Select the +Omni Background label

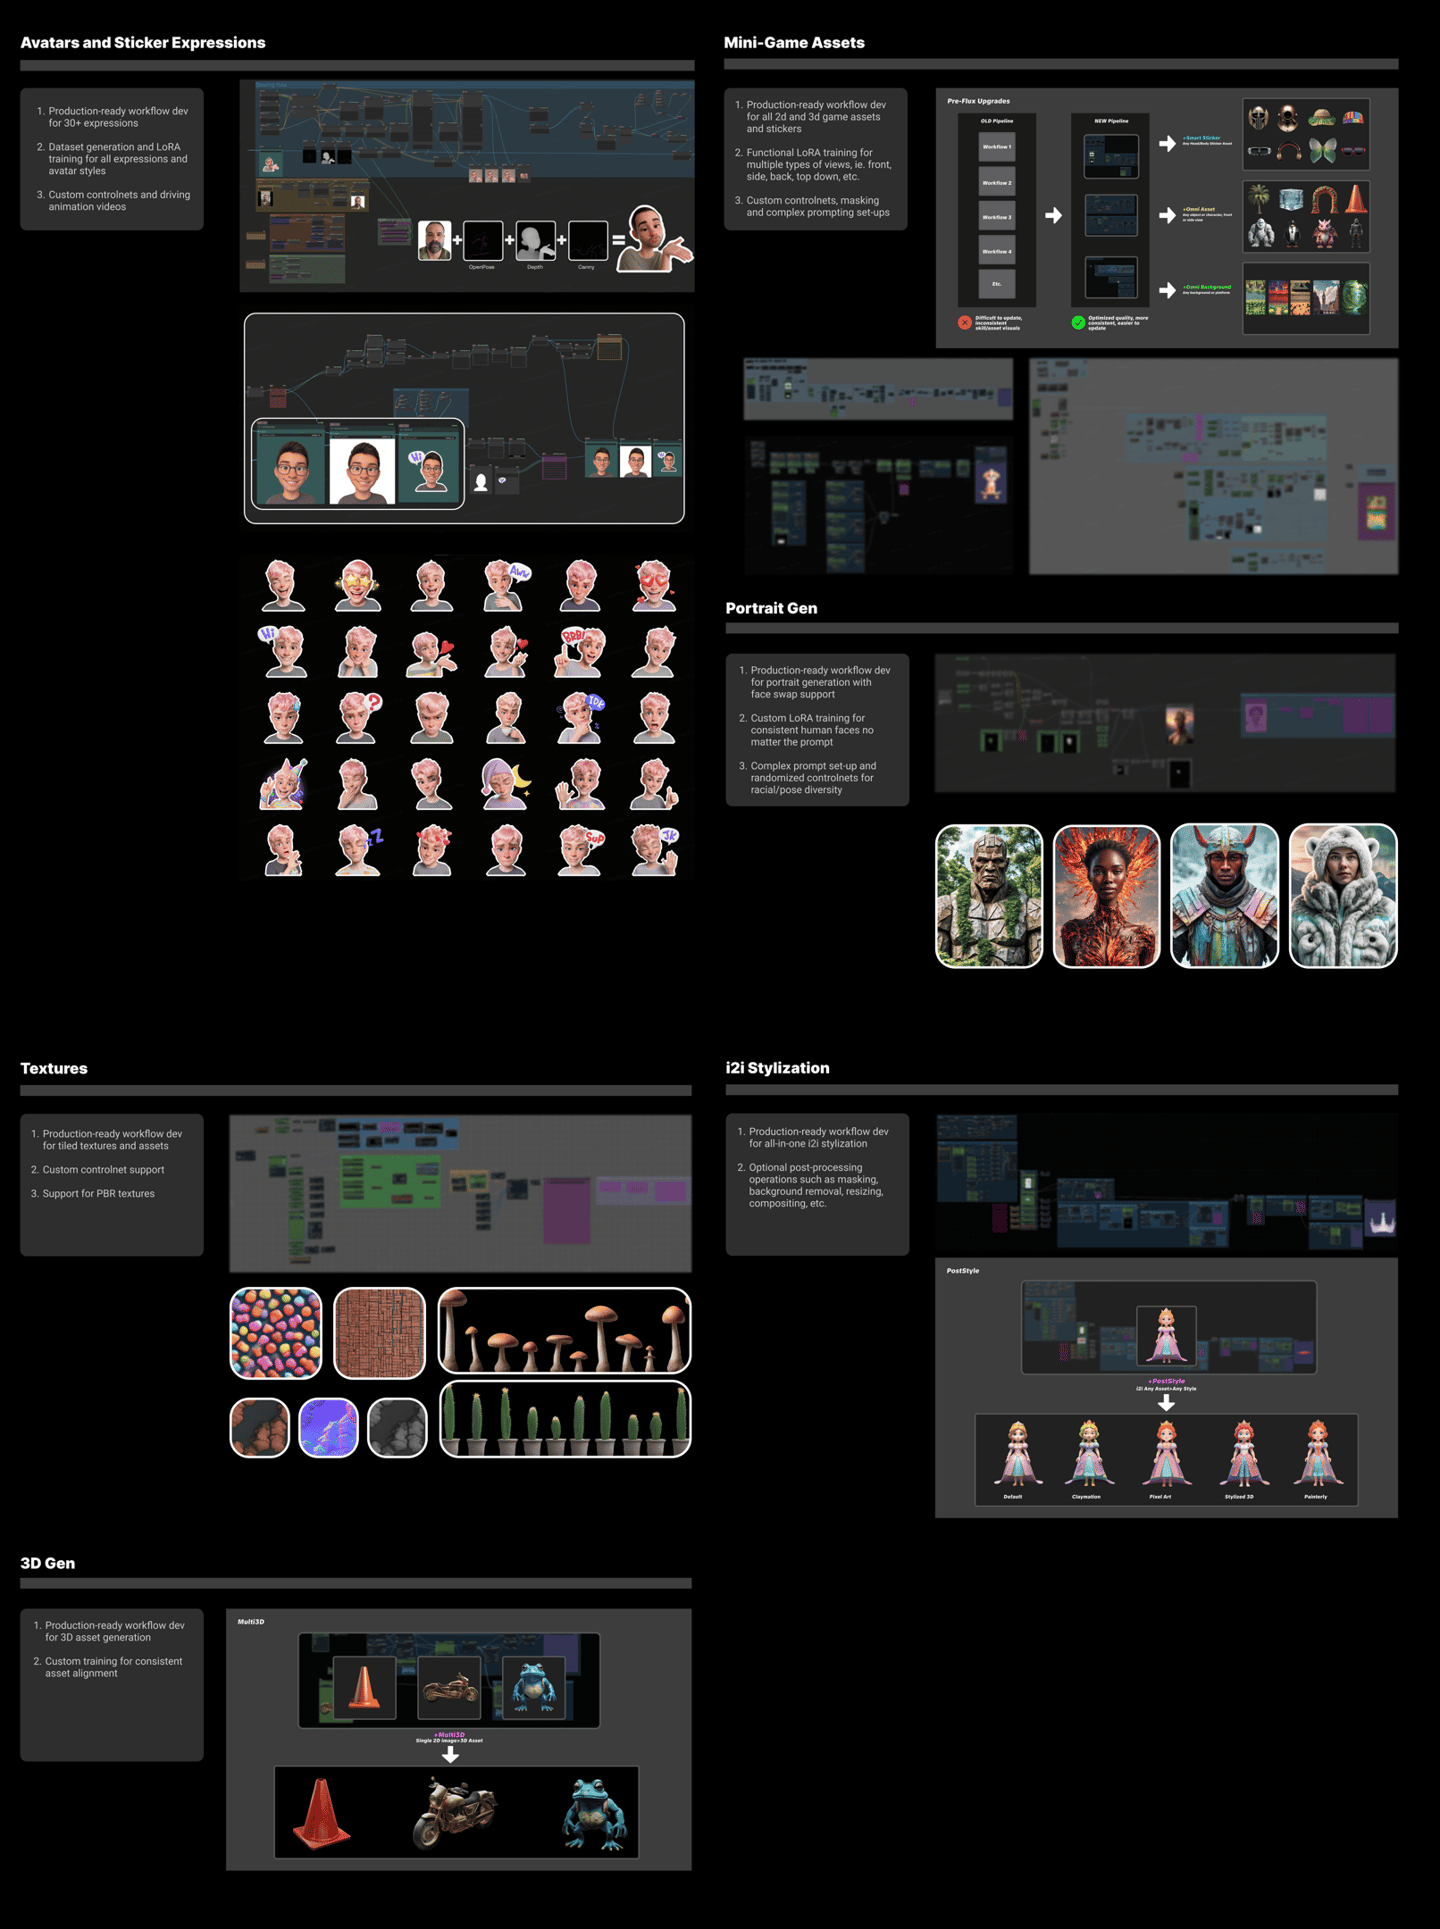point(1207,287)
